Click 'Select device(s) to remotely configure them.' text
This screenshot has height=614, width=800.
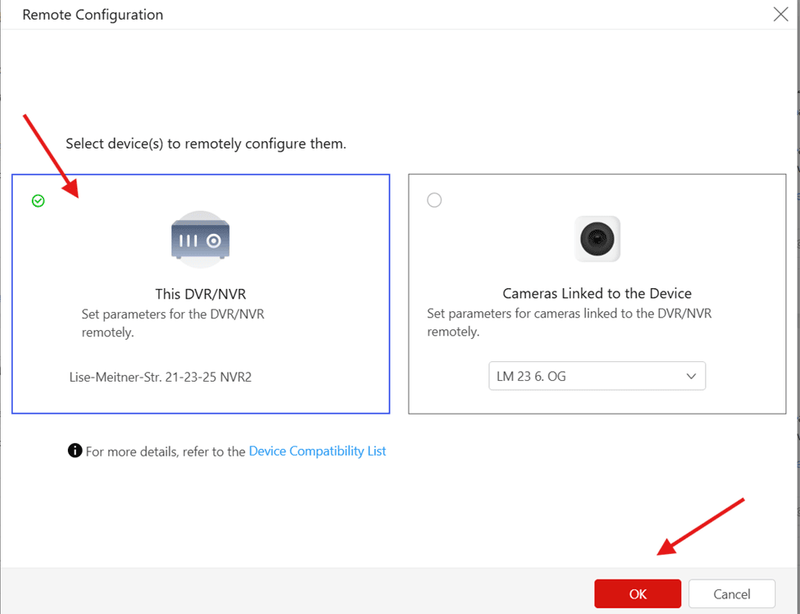click(206, 144)
